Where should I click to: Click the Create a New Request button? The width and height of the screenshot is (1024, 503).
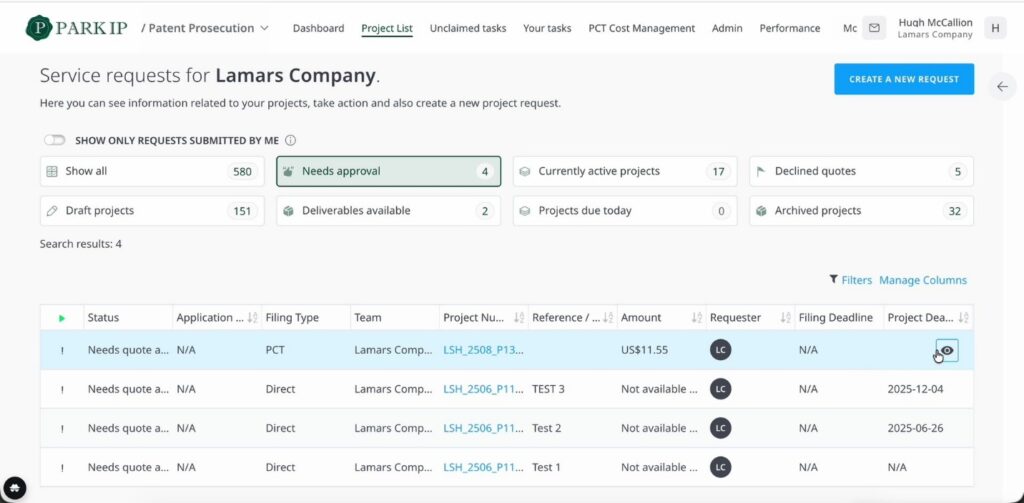coord(904,79)
